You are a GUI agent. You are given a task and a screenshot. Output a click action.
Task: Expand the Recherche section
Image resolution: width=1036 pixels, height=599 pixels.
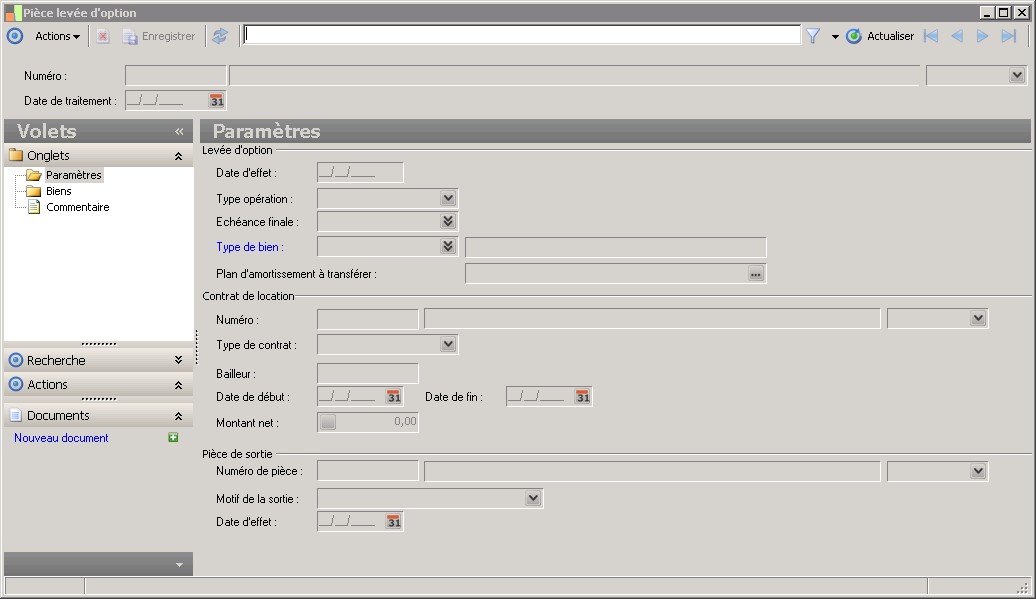coord(178,360)
